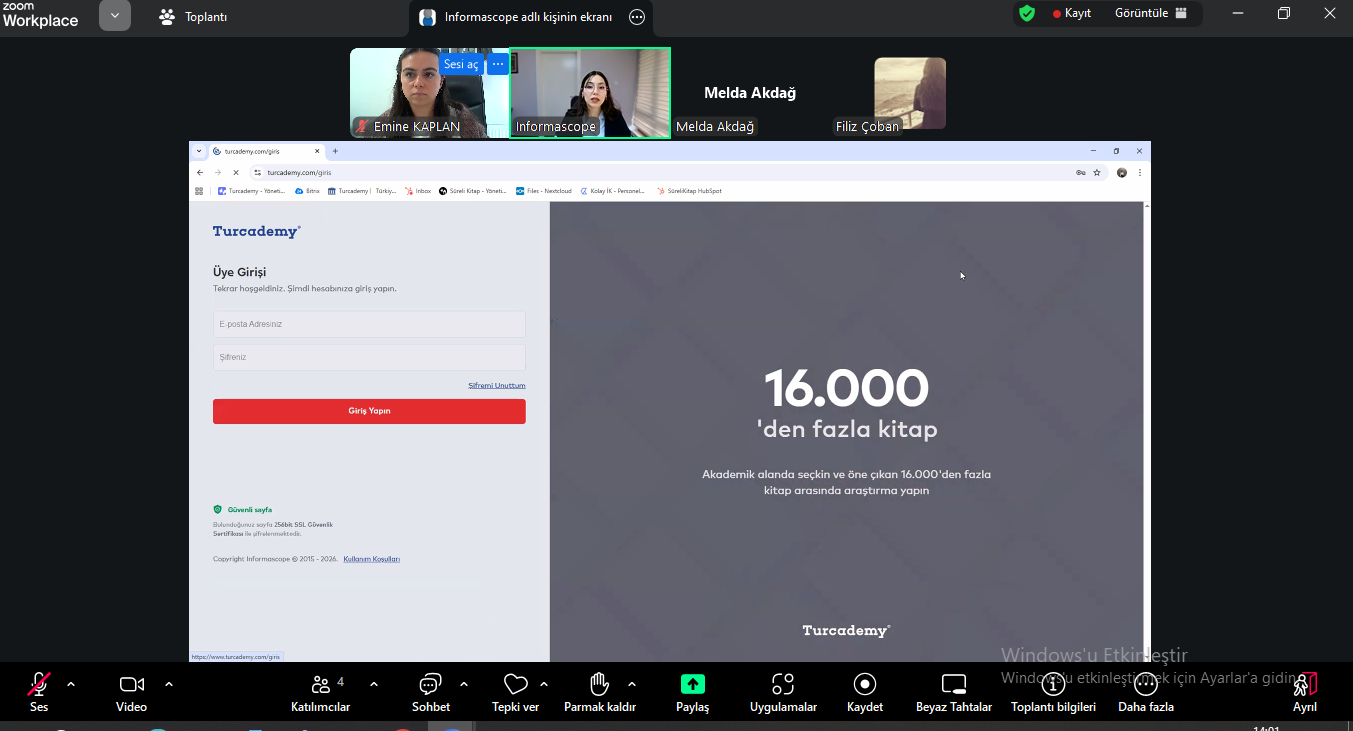Open Beyaz Tahtalar whiteboards
Screen dimensions: 1353x731
click(x=953, y=691)
